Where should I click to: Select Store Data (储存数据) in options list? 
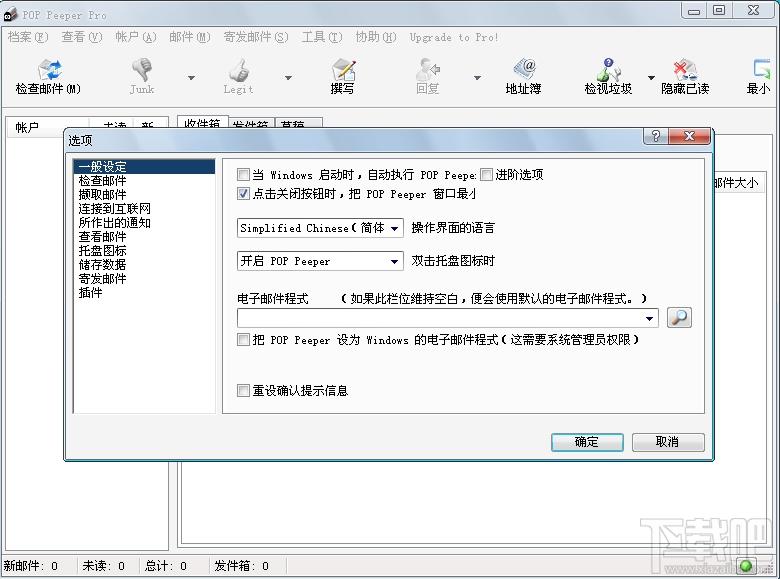[102, 264]
